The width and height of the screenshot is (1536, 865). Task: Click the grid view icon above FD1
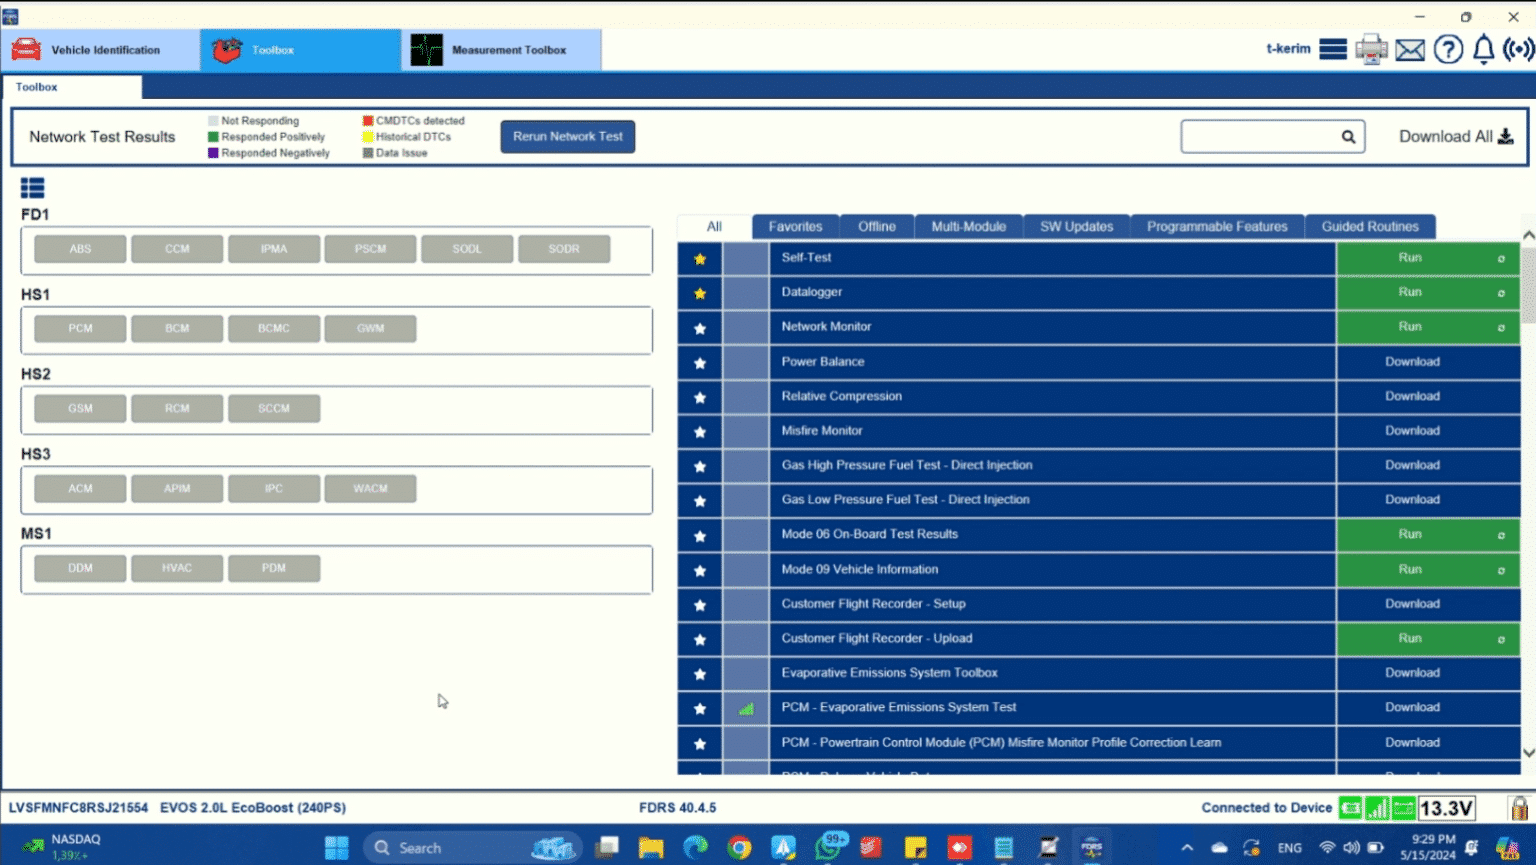tap(32, 187)
